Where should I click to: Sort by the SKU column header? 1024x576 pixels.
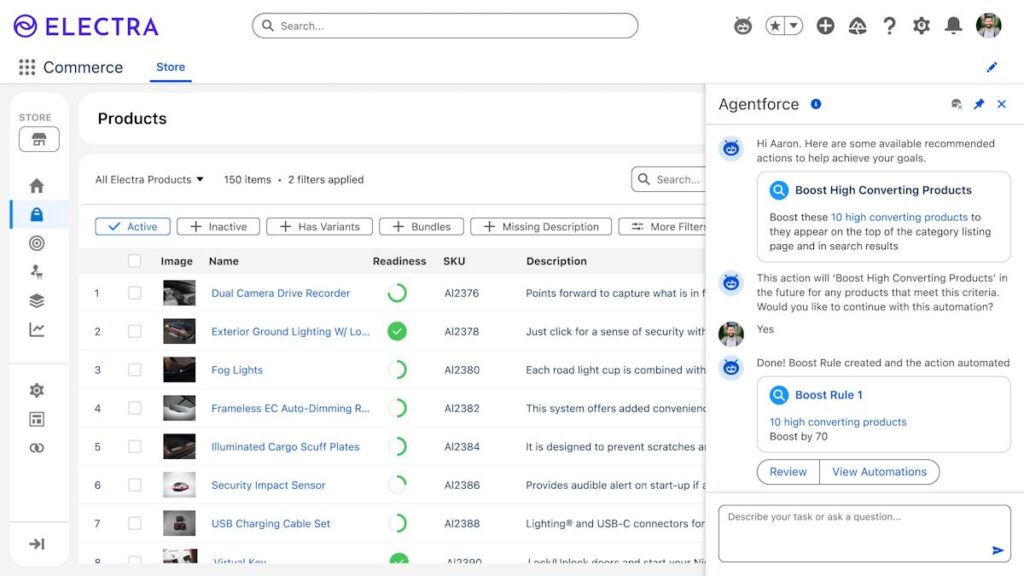(x=455, y=261)
